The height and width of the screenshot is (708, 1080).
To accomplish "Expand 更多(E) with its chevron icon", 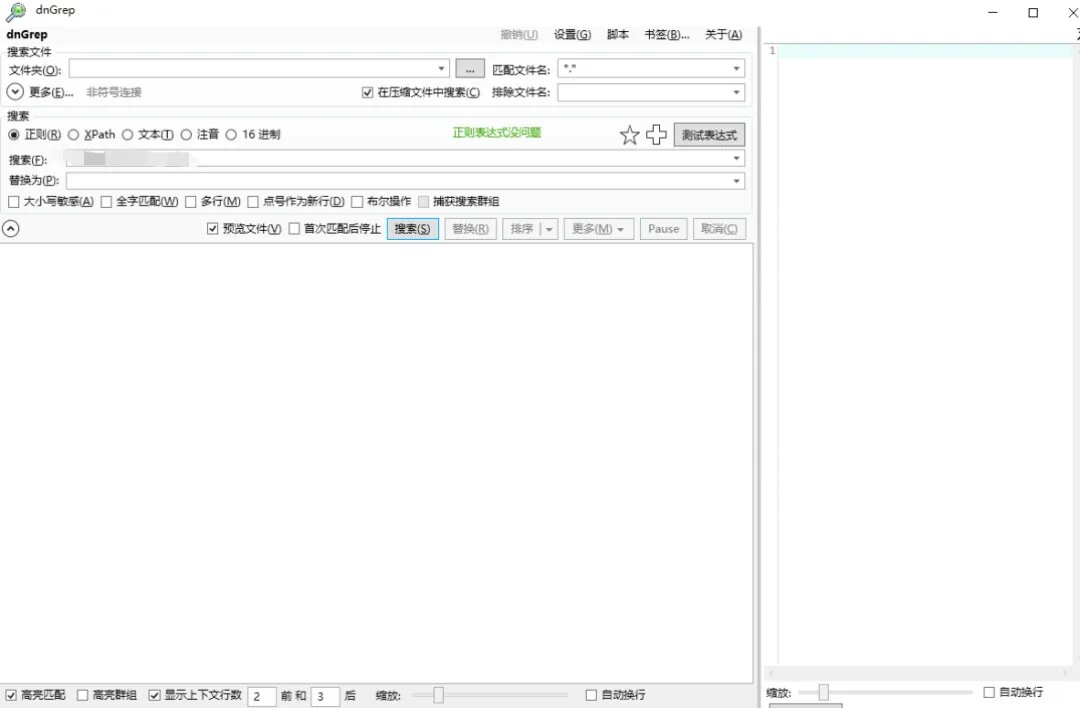I will pyautogui.click(x=14, y=91).
